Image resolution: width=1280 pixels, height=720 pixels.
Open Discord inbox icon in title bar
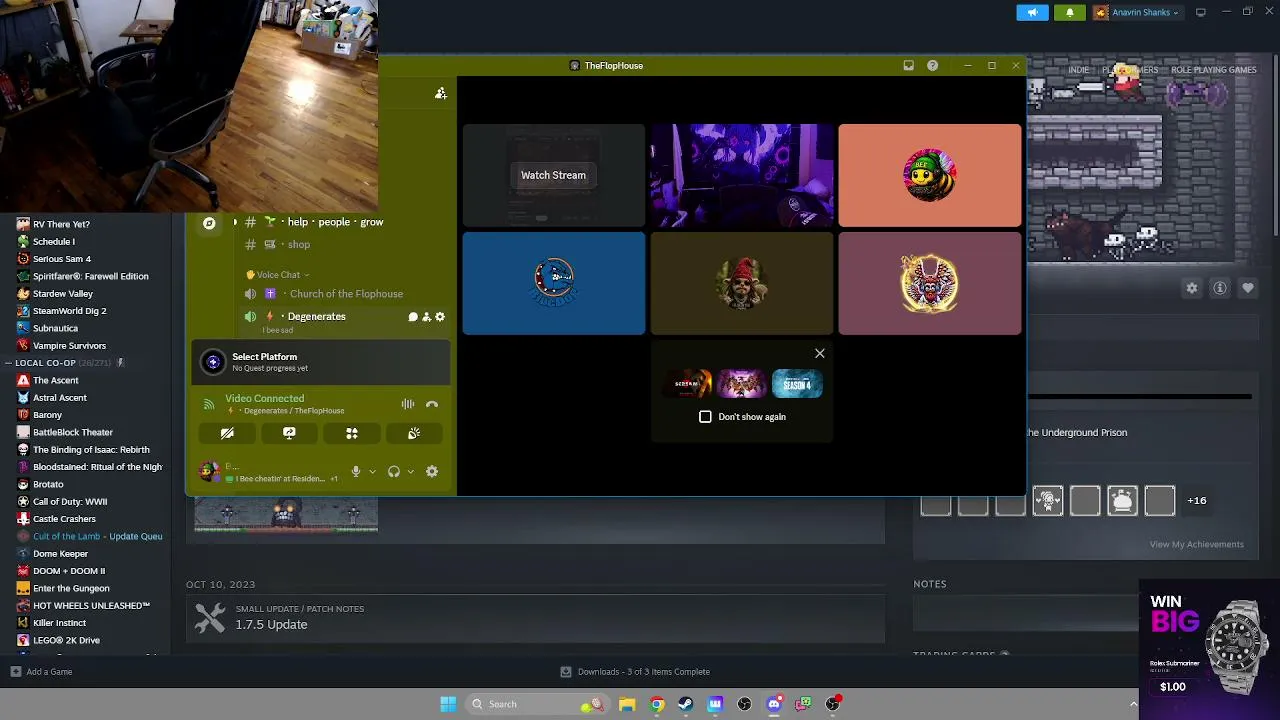(908, 66)
